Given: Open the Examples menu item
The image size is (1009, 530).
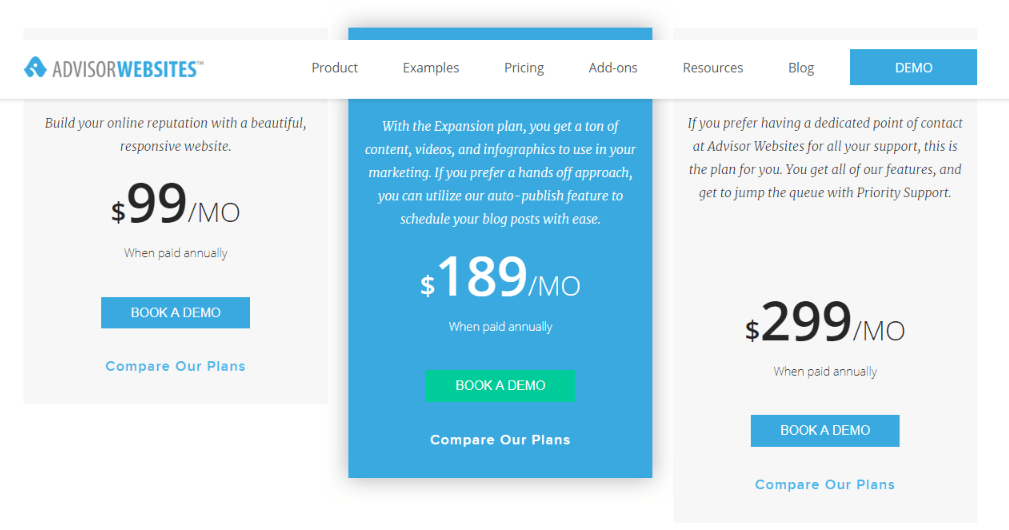Looking at the screenshot, I should coord(430,68).
